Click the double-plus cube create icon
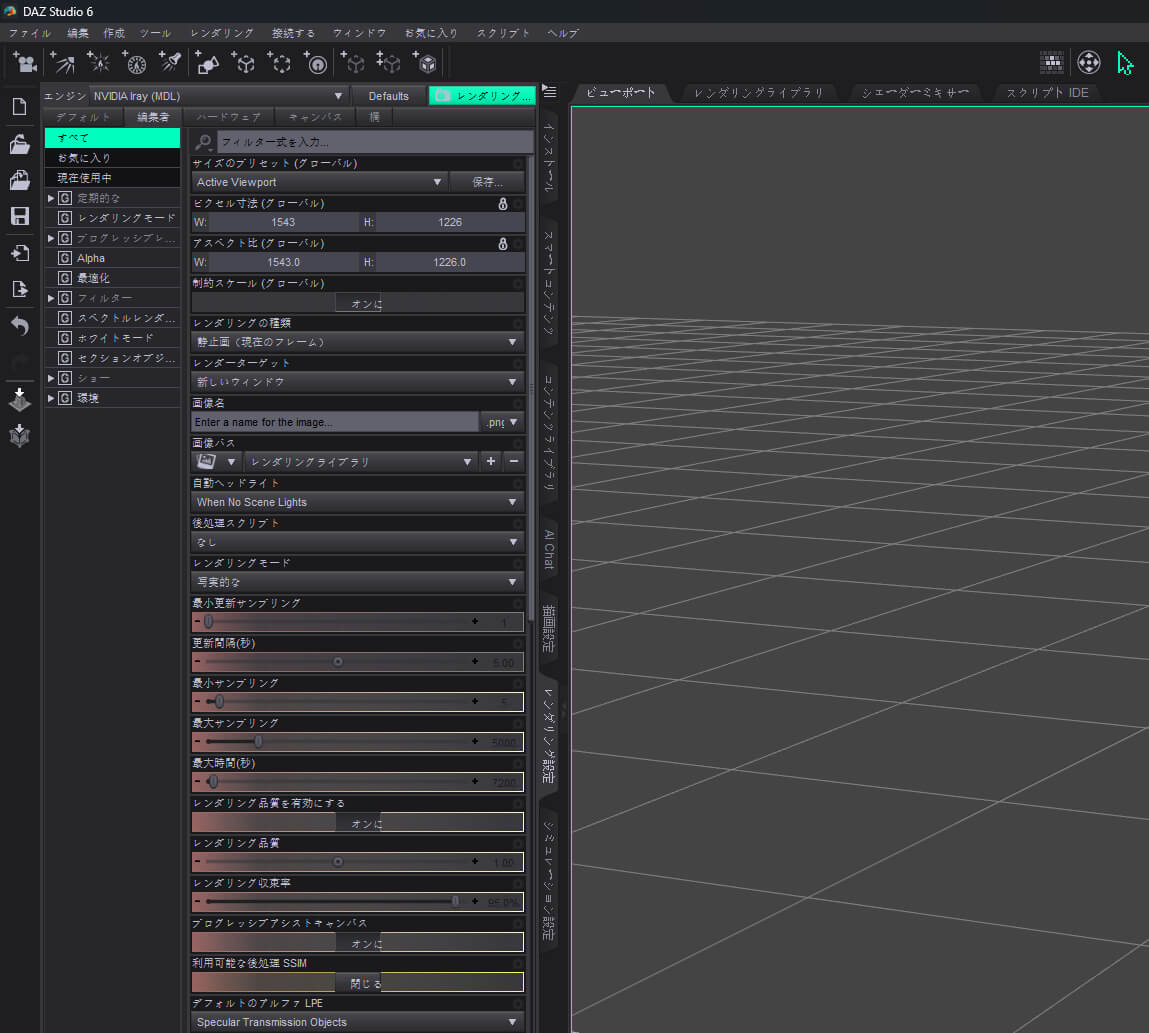The height and width of the screenshot is (1033, 1149). 388,63
